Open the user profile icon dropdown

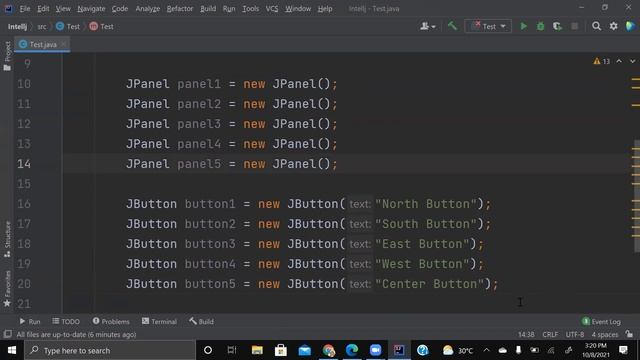[x=427, y=26]
